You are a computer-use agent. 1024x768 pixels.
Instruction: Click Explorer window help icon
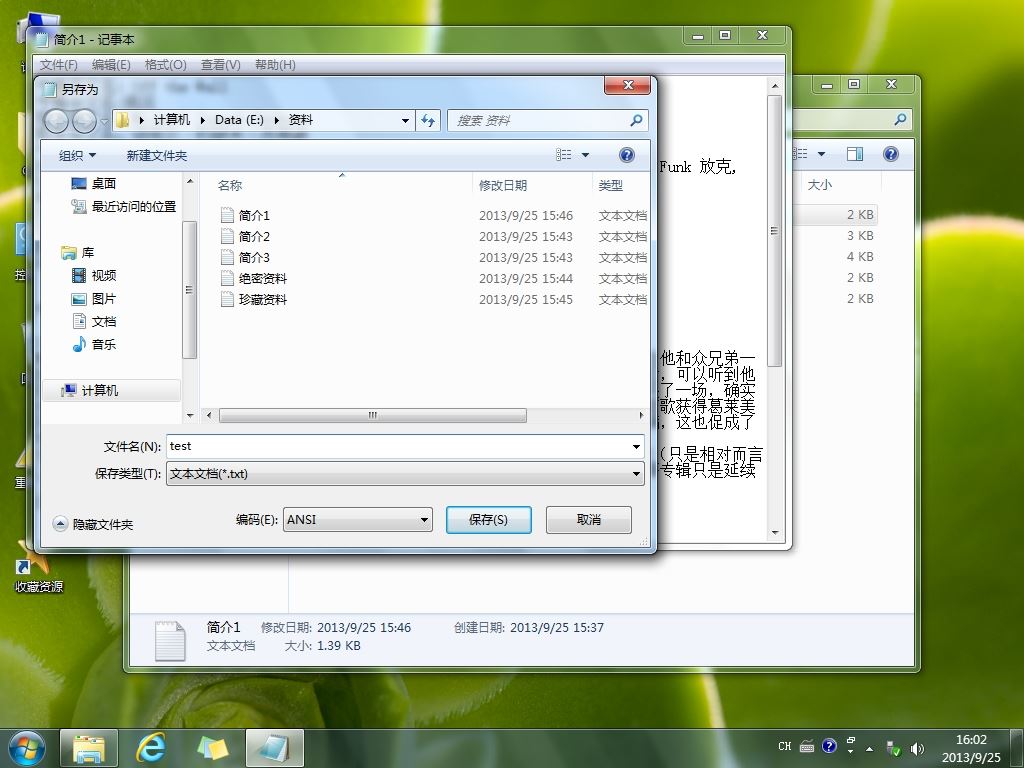tap(890, 154)
